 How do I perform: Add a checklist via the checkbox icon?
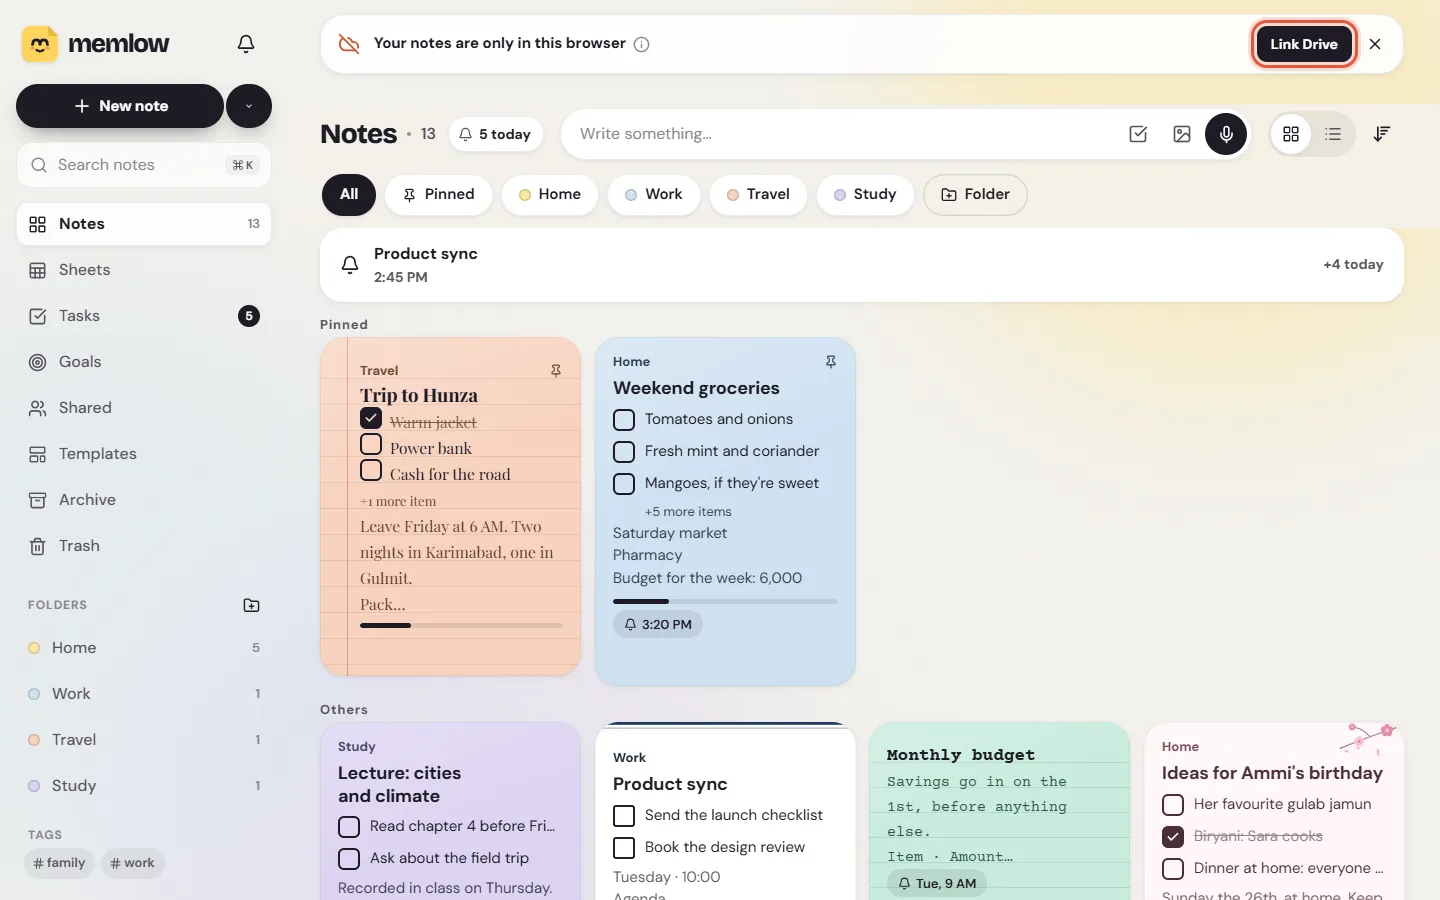[1138, 134]
